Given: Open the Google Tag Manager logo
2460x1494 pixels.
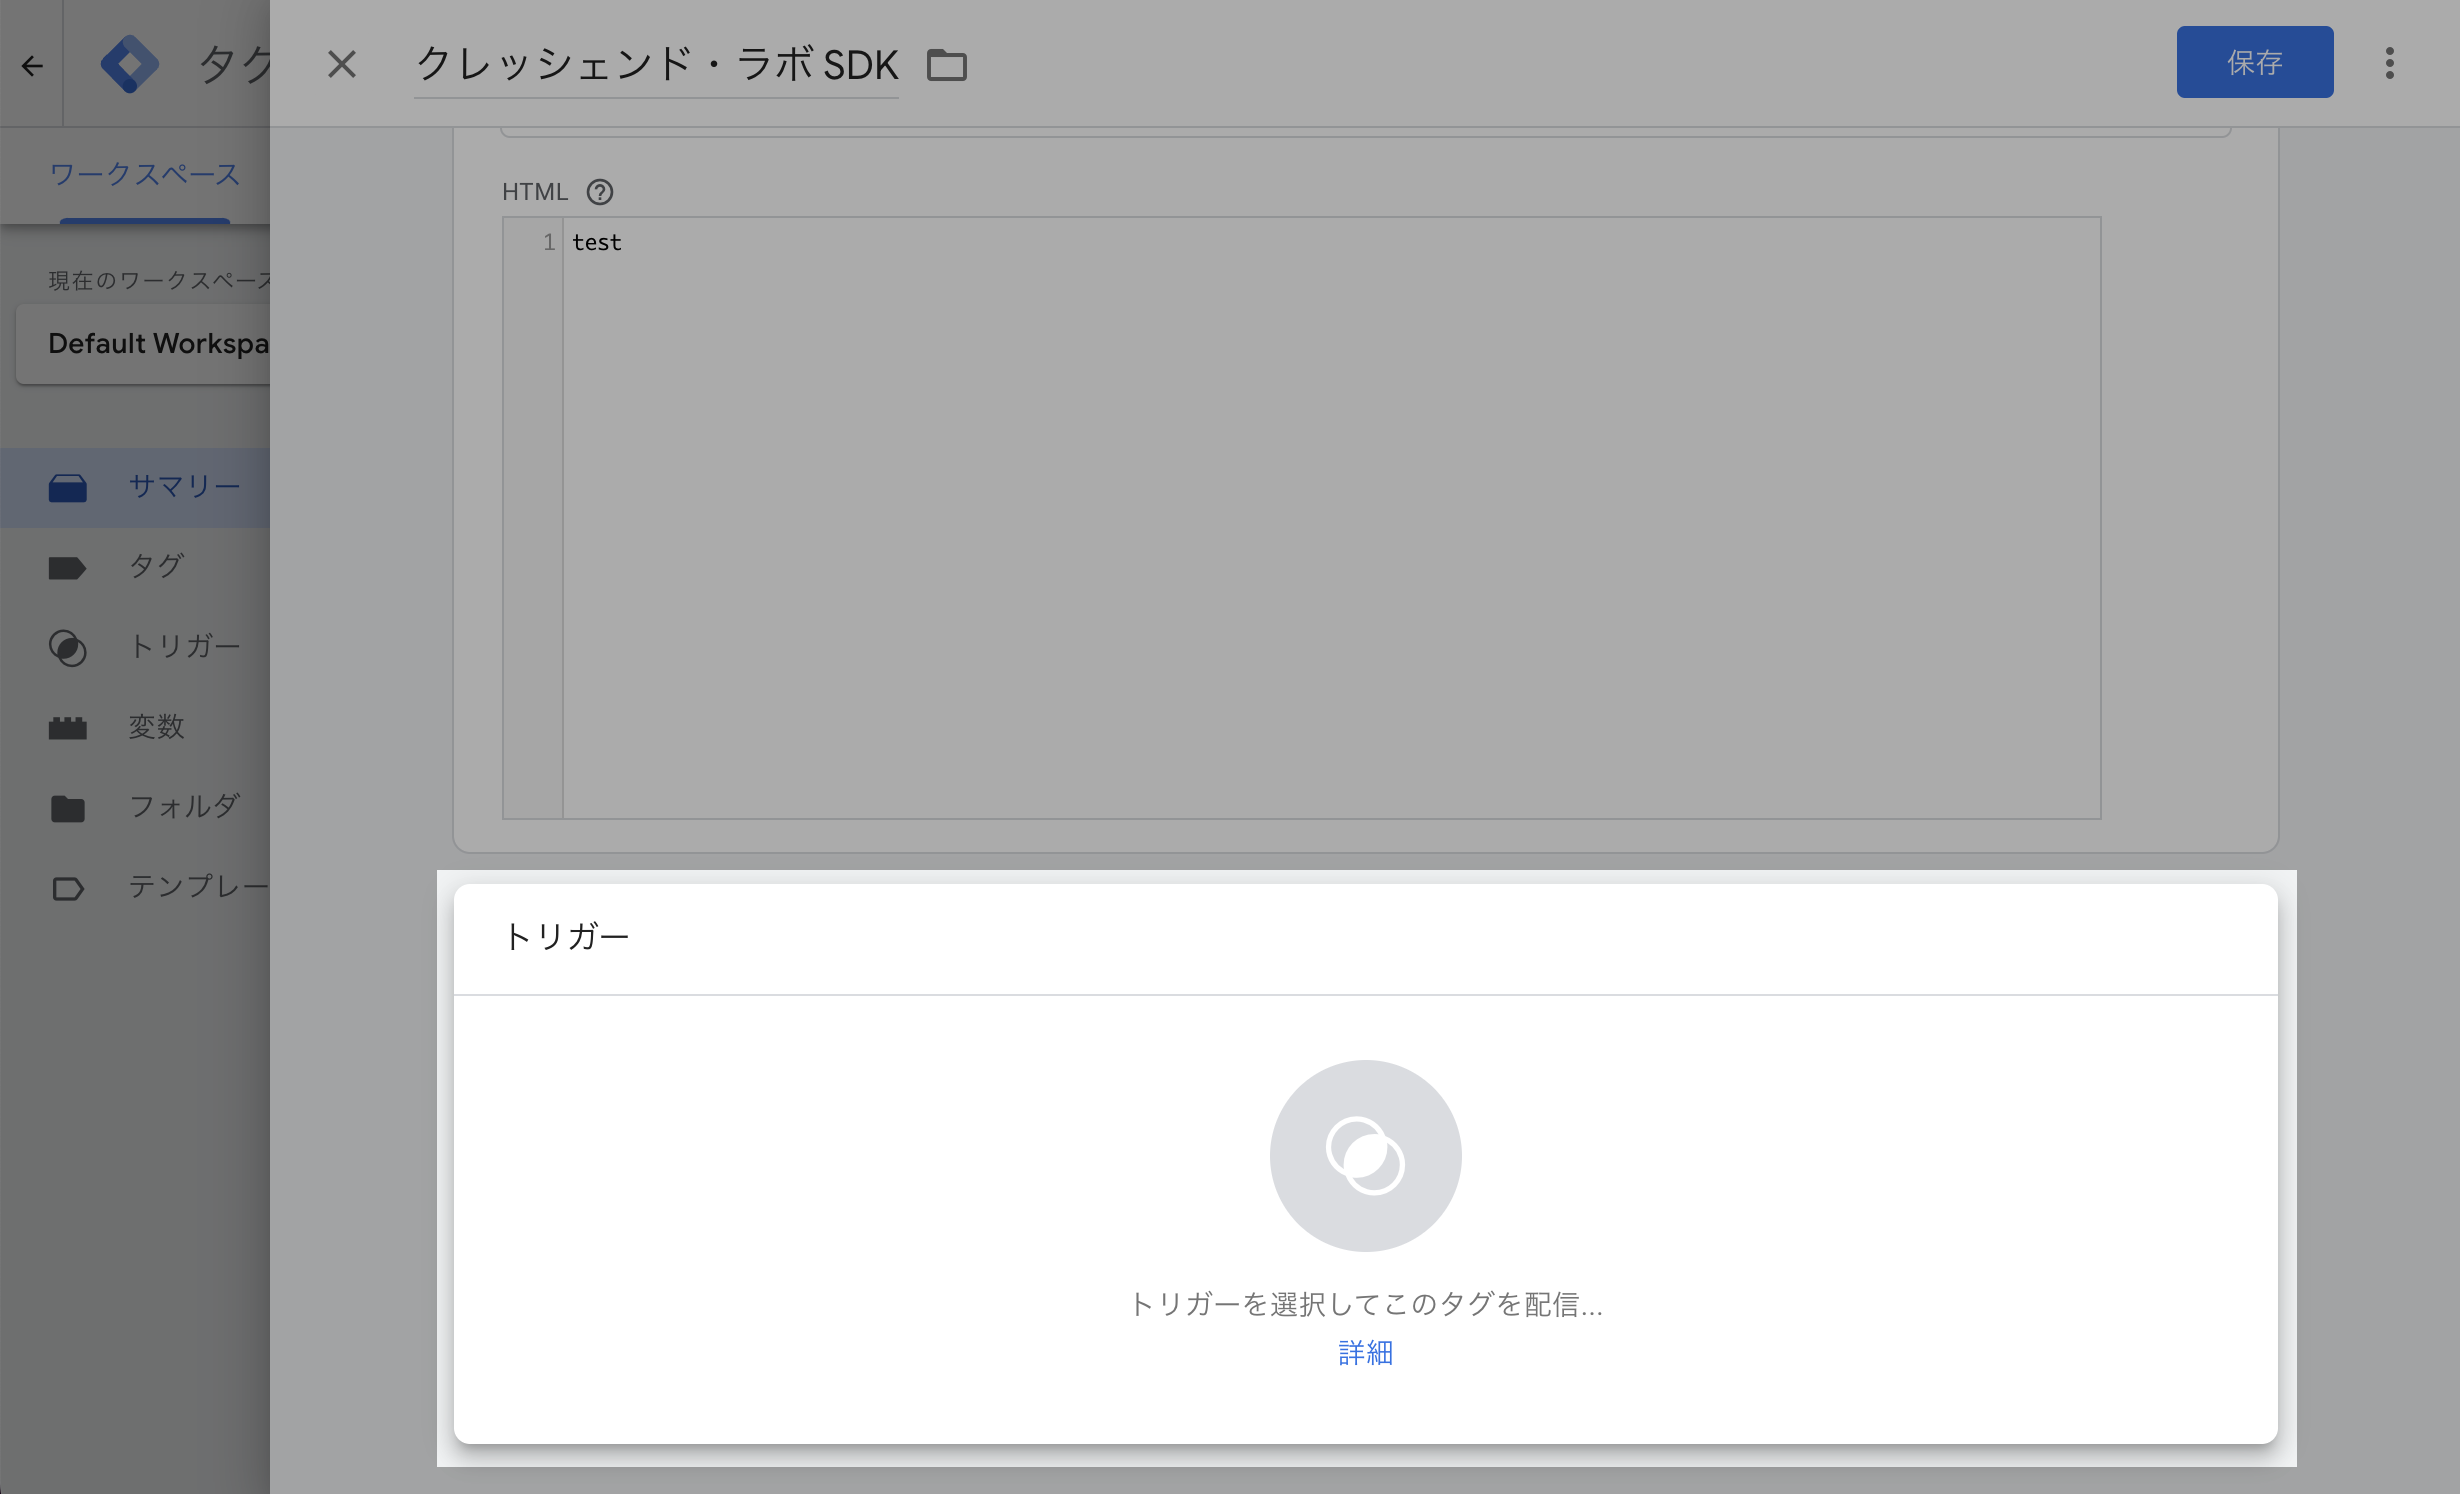Looking at the screenshot, I should coord(130,65).
